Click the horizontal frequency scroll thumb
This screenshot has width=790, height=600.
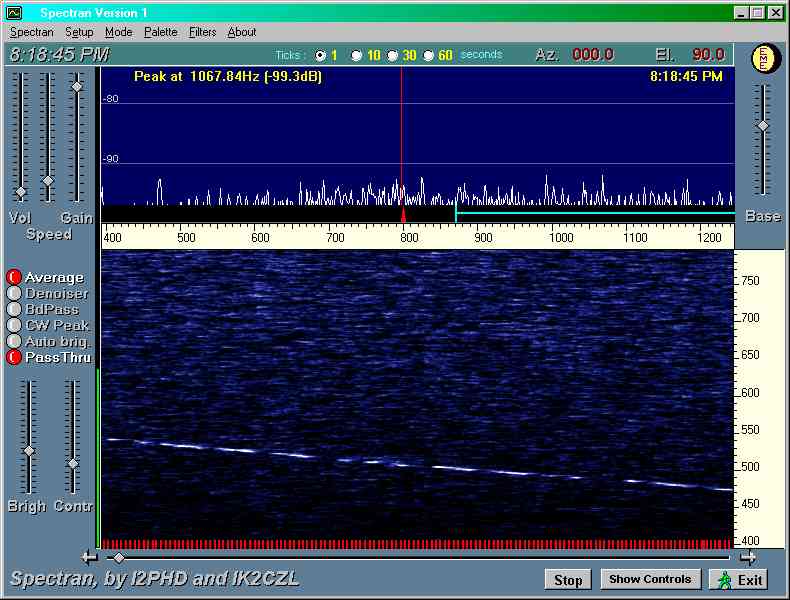tap(119, 558)
